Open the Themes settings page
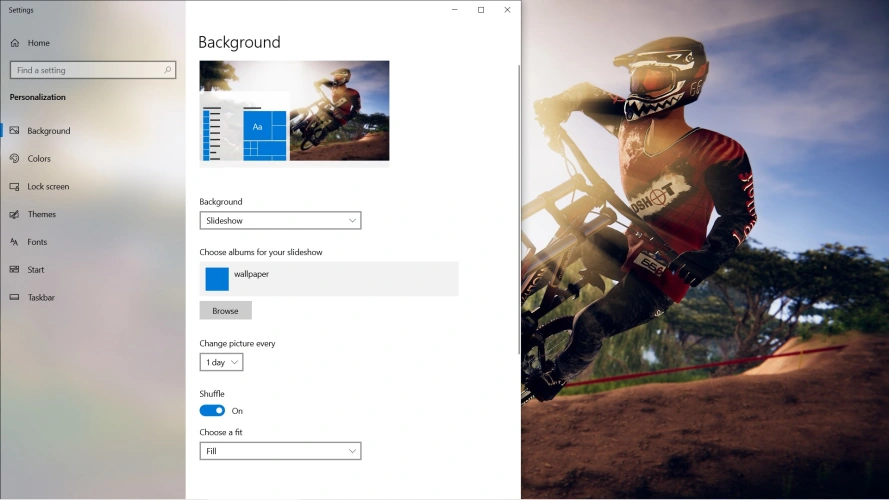Viewport: 889px width, 500px height. [x=42, y=215]
